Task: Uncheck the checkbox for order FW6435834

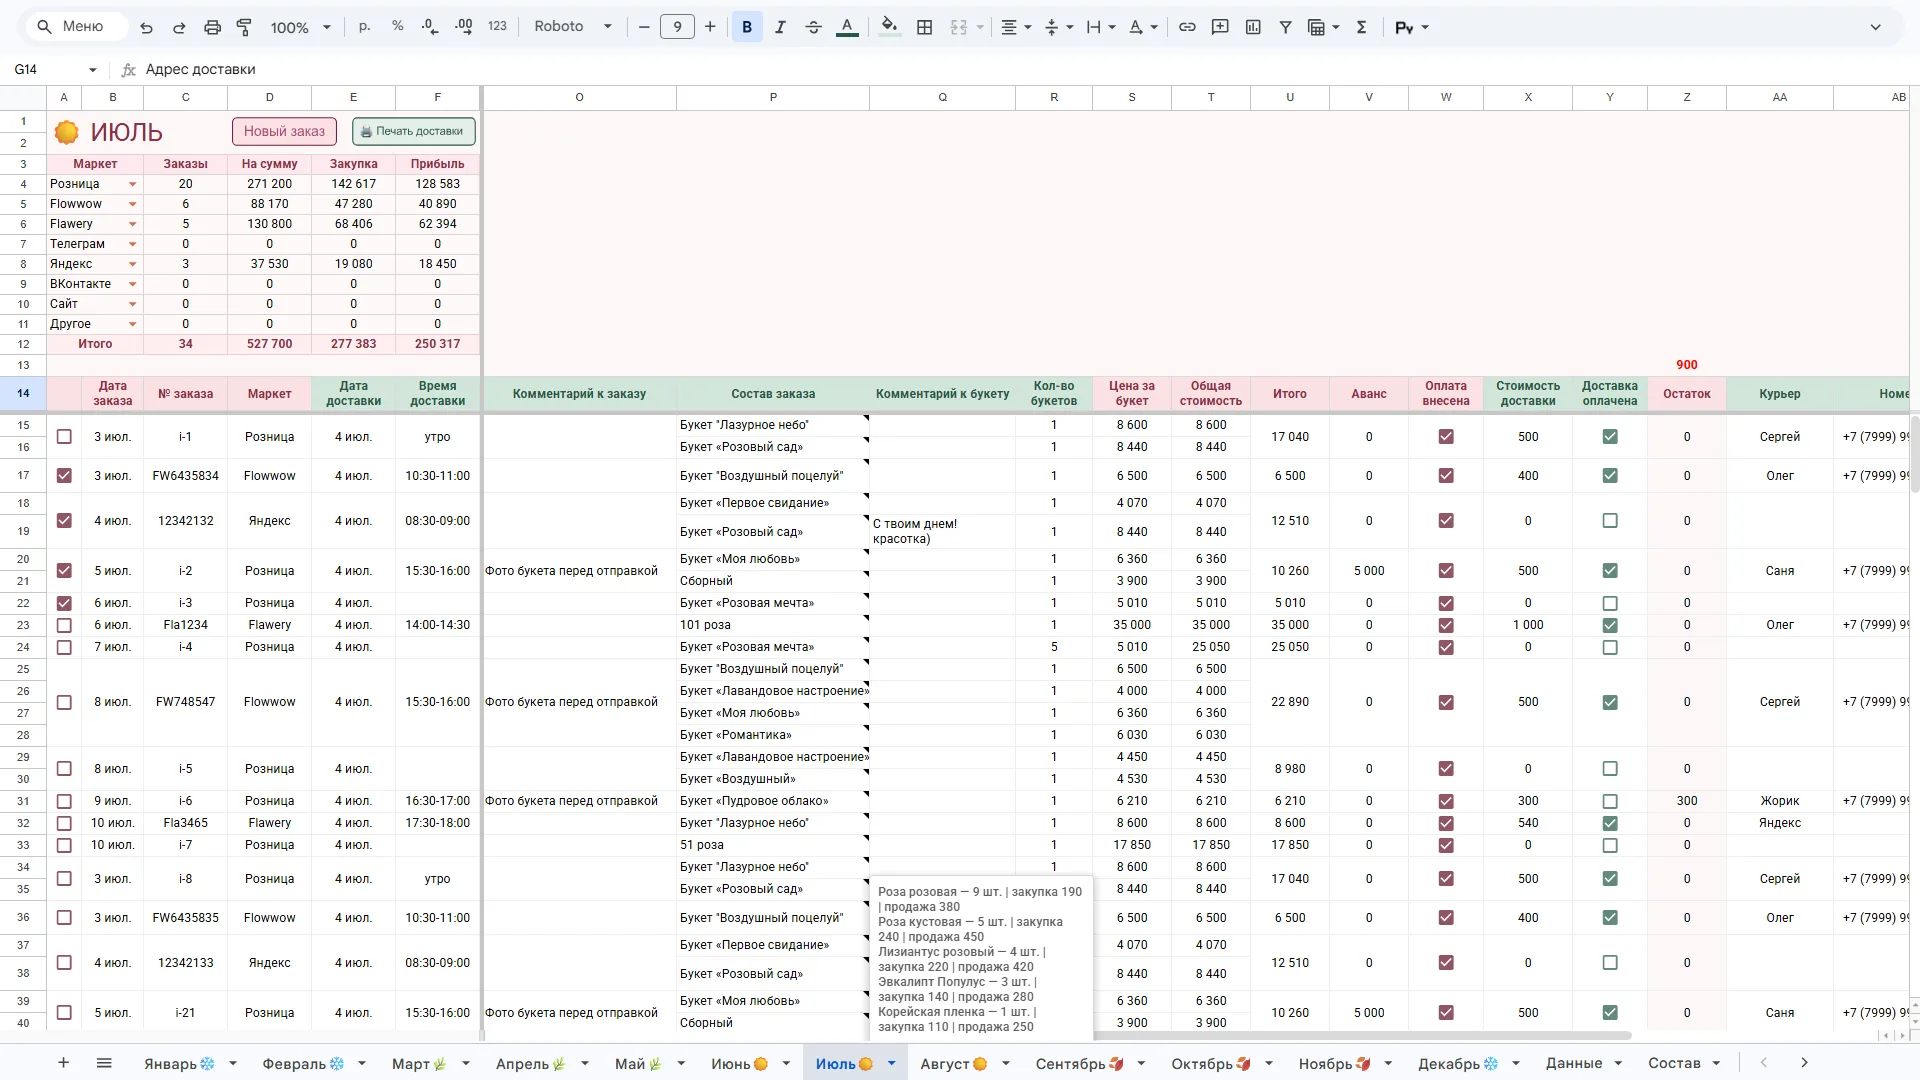Action: (64, 476)
